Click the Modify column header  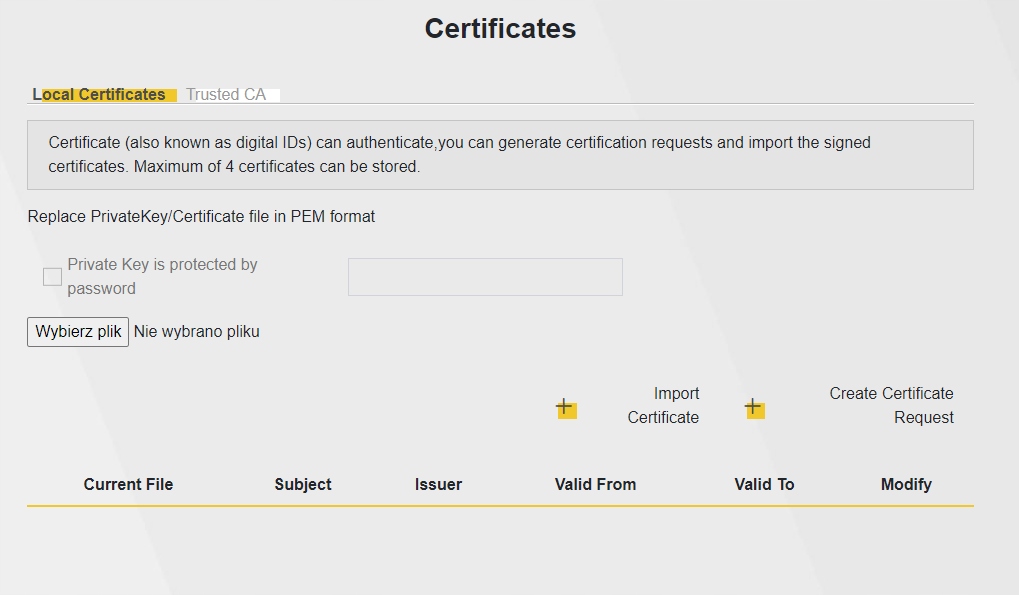[906, 484]
